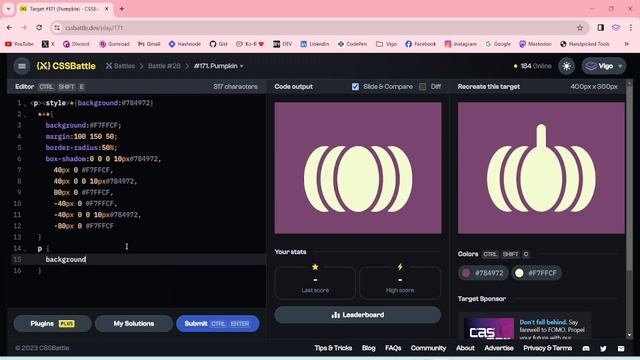Open the Google bookmark
Viewport: 640px width, 360px height.
[498, 44]
